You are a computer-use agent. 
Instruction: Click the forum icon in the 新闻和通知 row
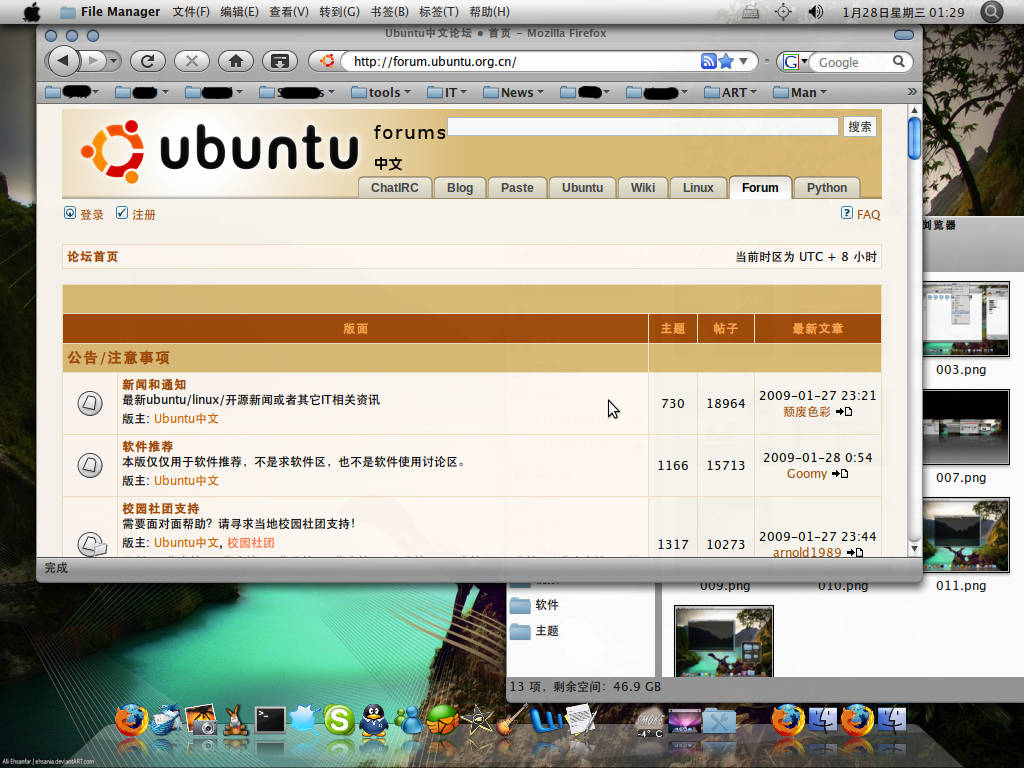tap(90, 403)
